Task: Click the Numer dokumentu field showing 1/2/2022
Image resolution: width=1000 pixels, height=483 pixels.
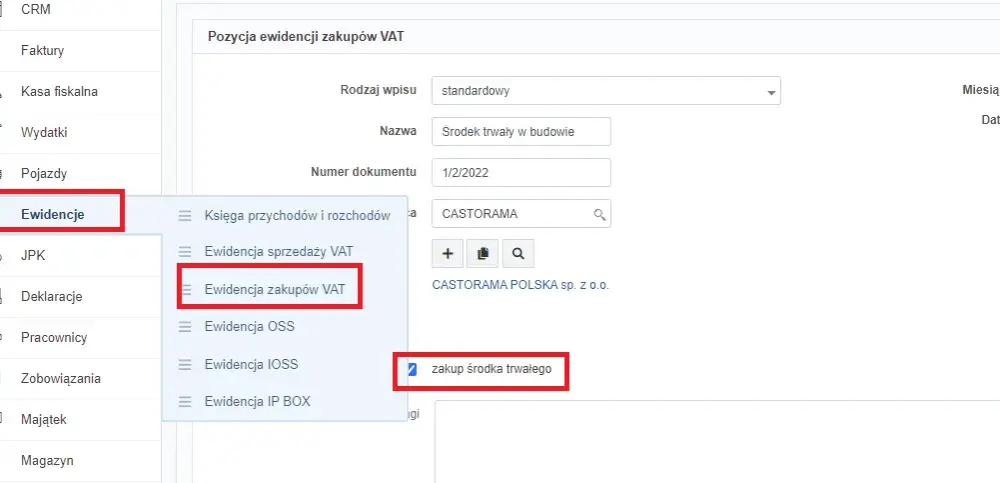Action: coord(521,172)
